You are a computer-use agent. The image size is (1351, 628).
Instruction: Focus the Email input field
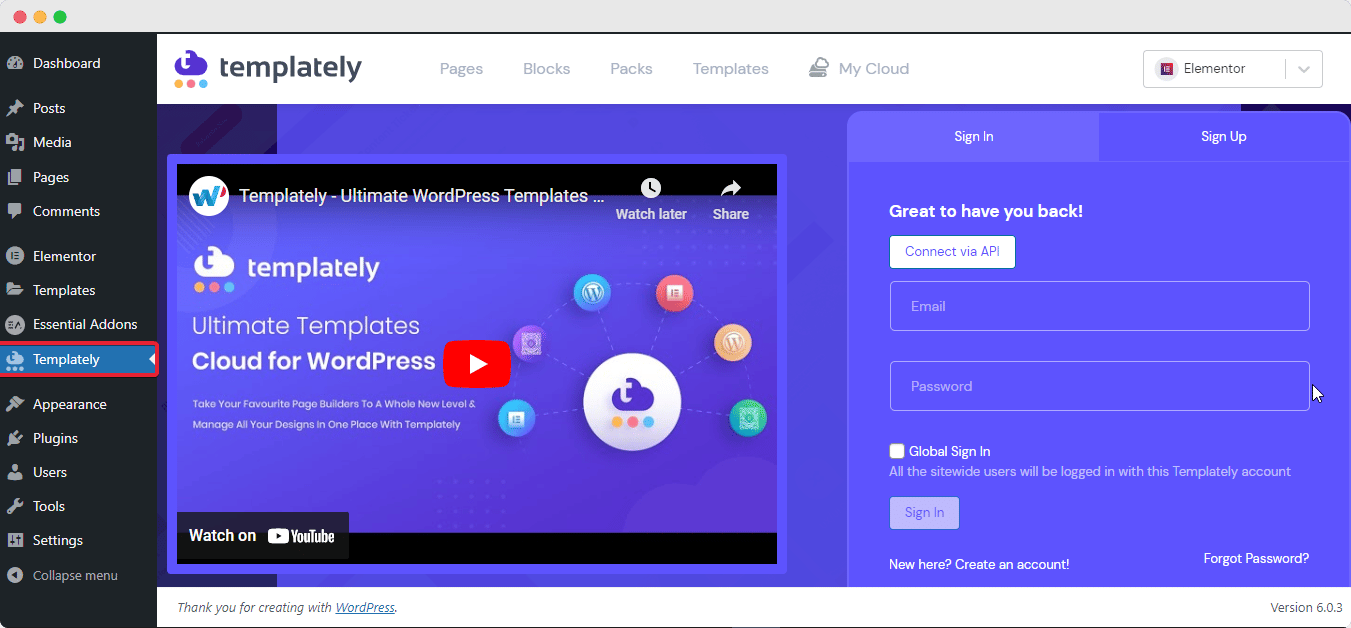pyautogui.click(x=1099, y=306)
